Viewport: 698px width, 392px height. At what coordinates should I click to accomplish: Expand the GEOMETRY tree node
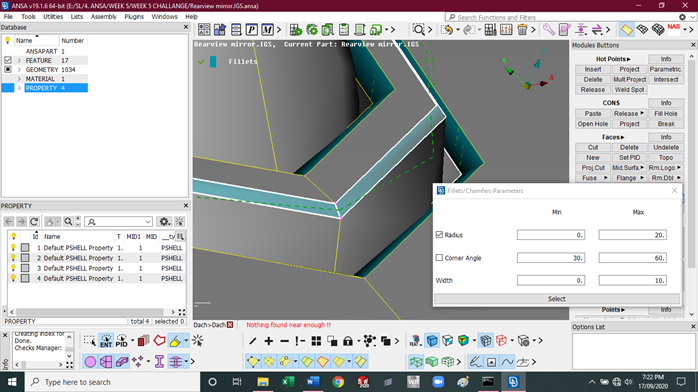pyautogui.click(x=19, y=69)
